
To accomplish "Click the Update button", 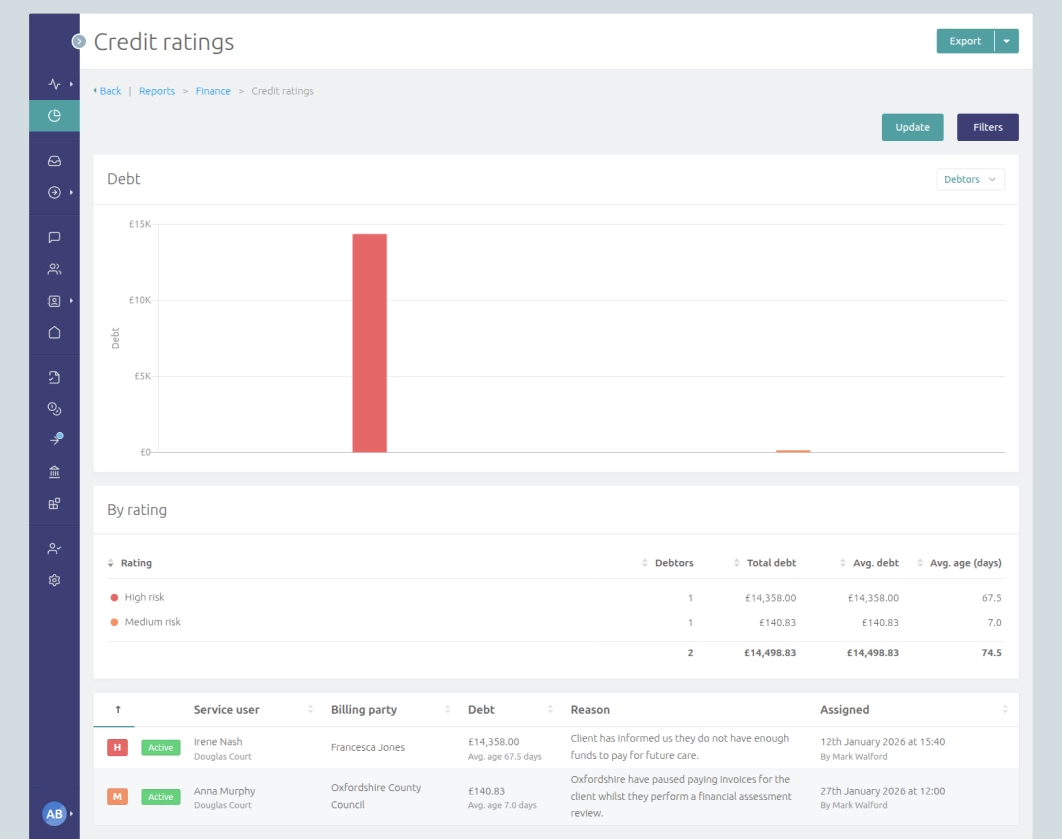I will coord(911,127).
